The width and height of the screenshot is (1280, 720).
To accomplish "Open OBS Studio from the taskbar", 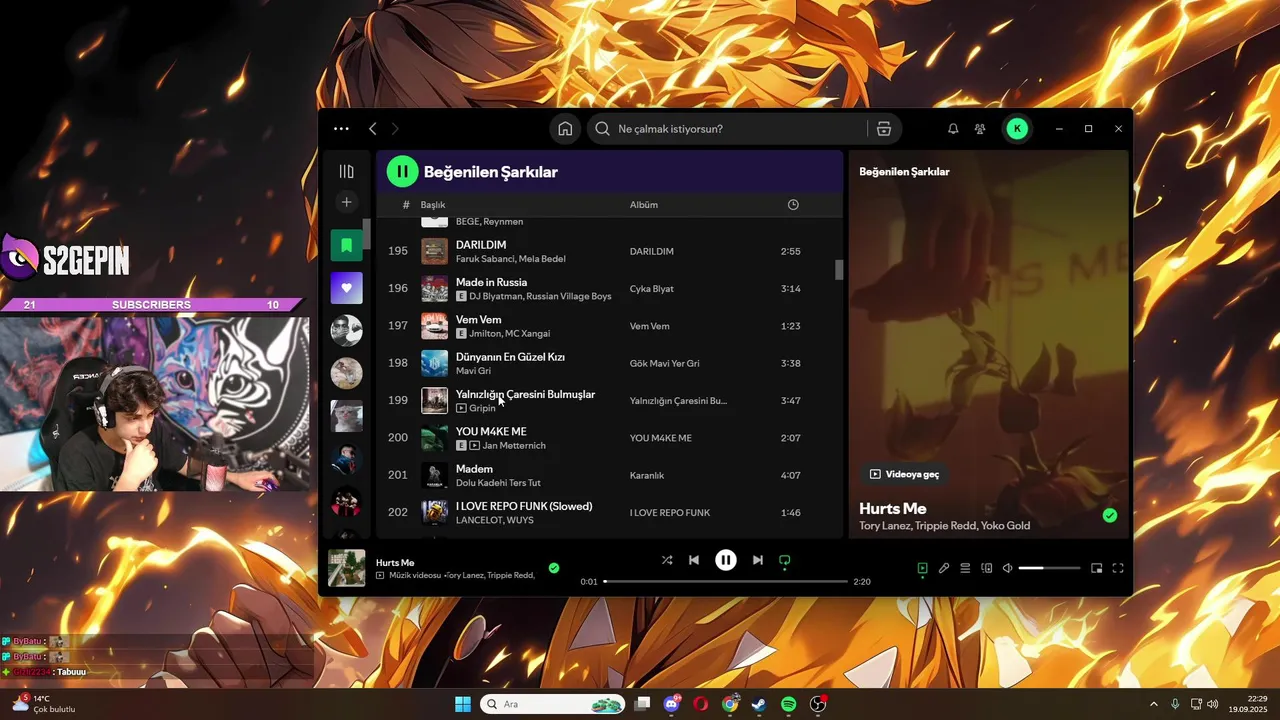I will [818, 704].
